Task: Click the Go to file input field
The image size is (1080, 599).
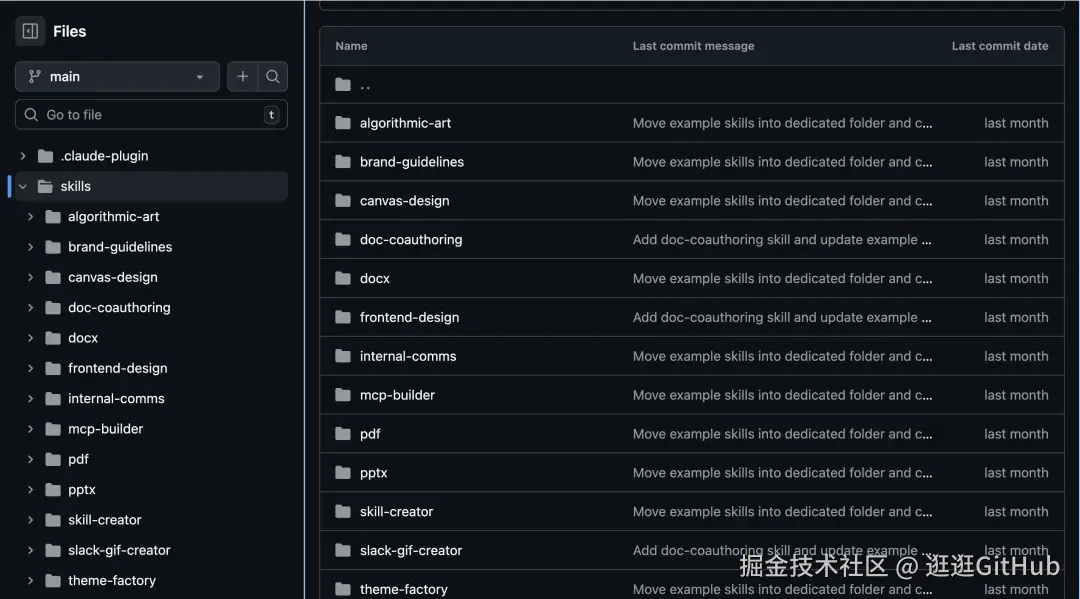Action: tap(150, 114)
